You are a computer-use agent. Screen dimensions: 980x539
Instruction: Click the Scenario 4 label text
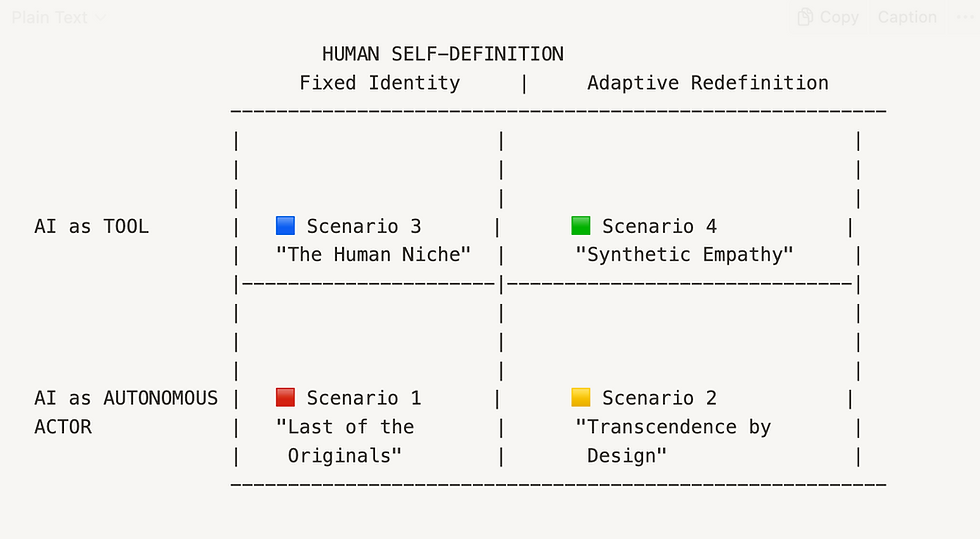click(x=659, y=226)
